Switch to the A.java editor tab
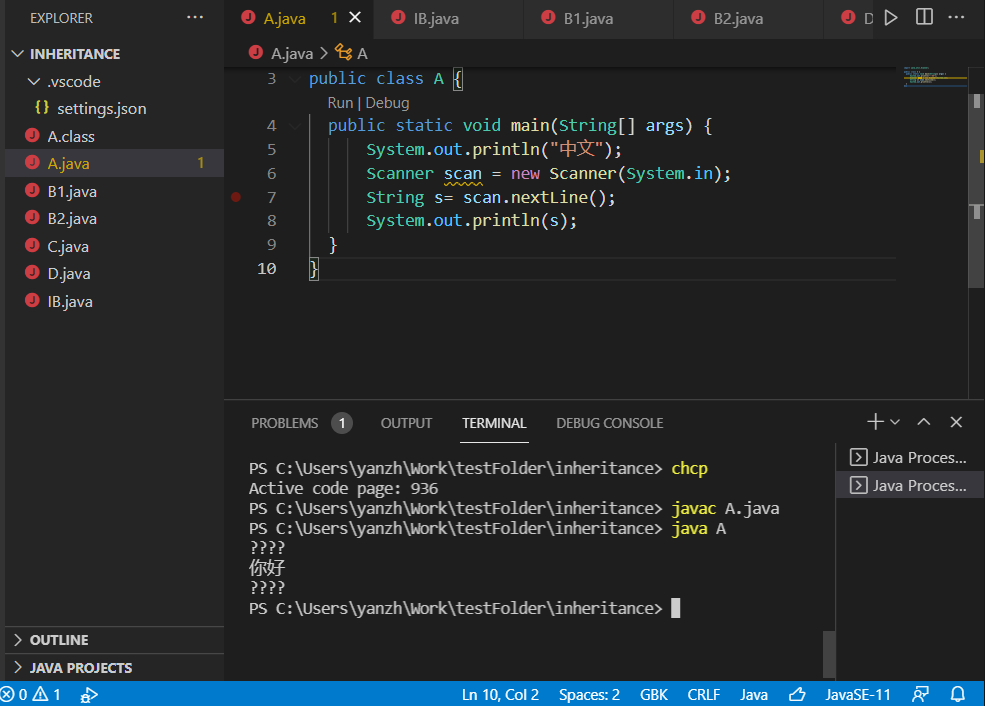This screenshot has width=985, height=706. pyautogui.click(x=298, y=19)
